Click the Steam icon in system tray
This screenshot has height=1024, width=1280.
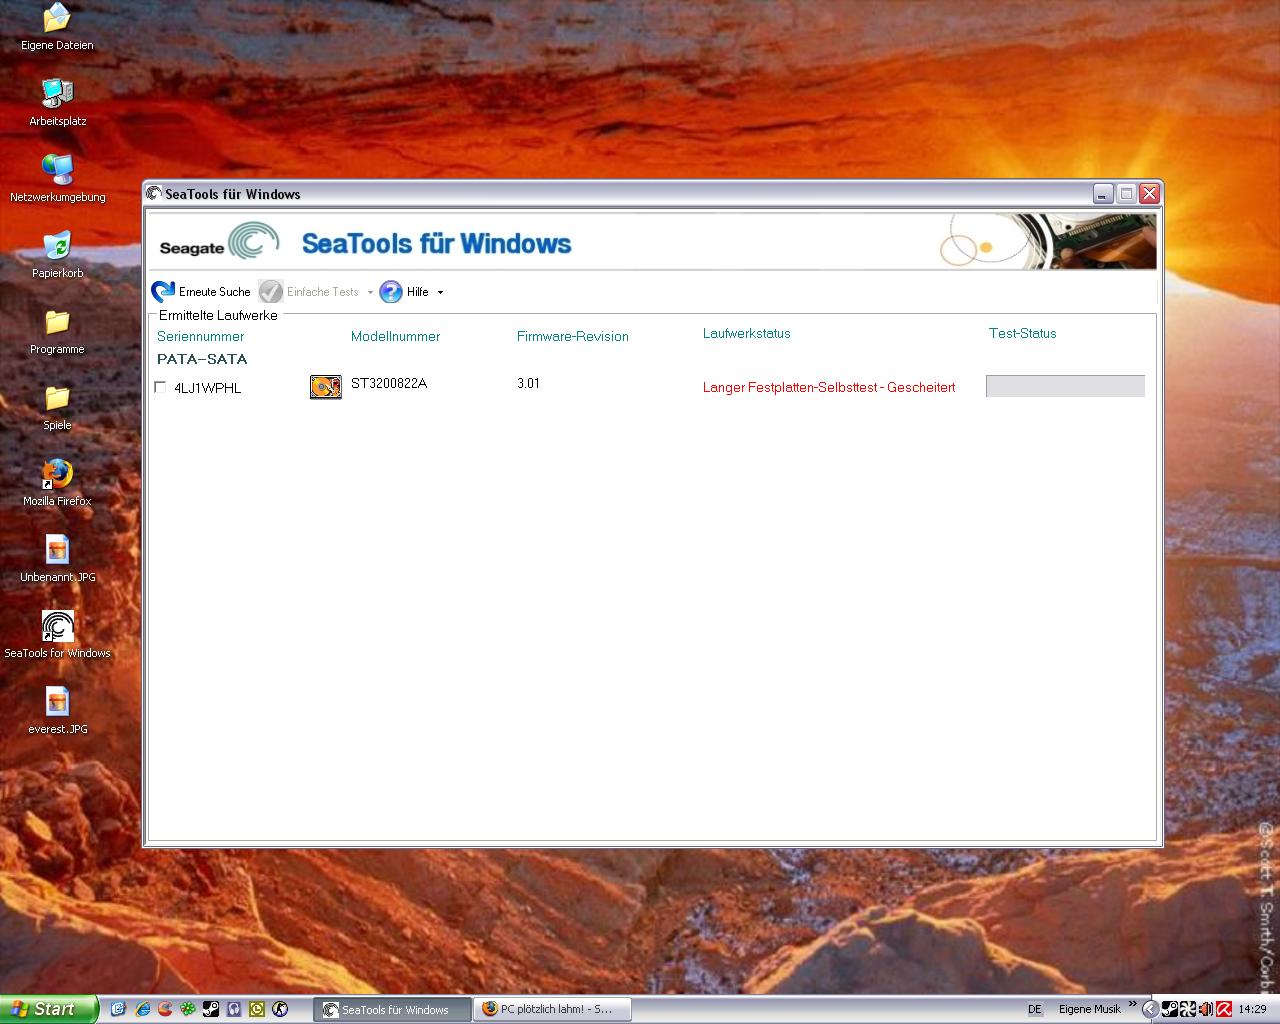(x=1170, y=1009)
